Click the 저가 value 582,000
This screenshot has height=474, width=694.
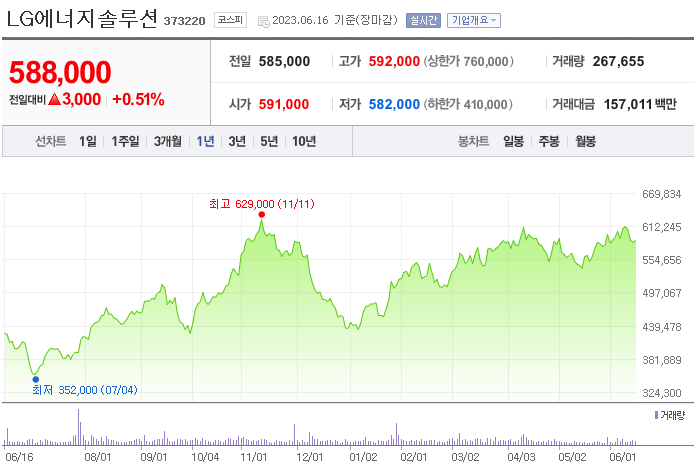[x=394, y=104]
